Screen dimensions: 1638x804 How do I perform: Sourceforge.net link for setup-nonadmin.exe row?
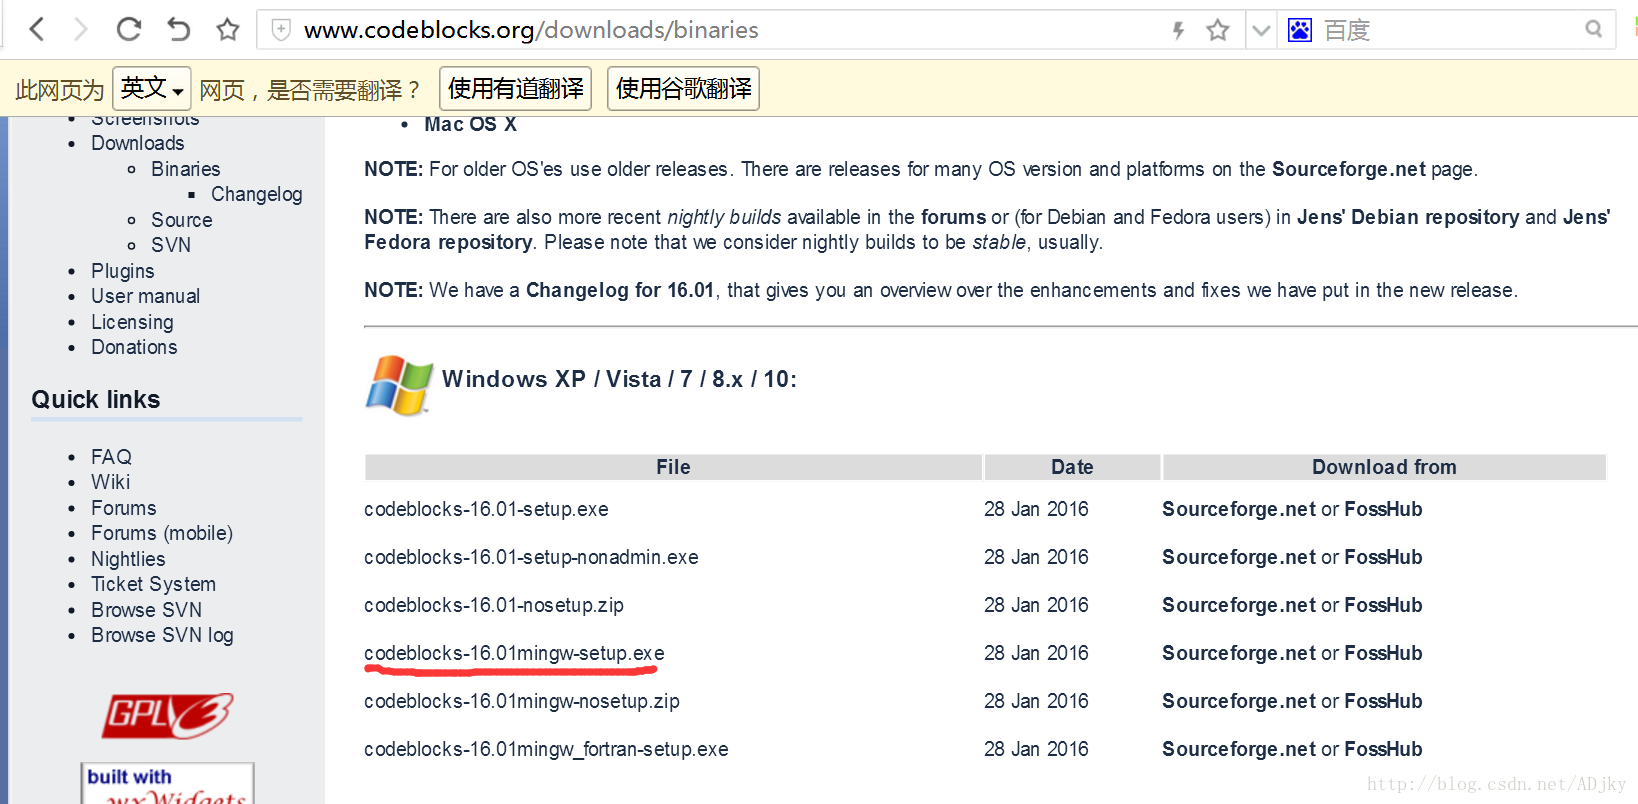(x=1239, y=557)
